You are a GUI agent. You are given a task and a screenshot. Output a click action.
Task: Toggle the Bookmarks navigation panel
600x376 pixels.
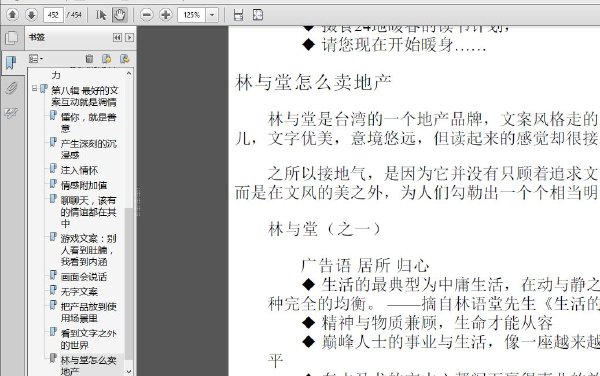(x=11, y=62)
